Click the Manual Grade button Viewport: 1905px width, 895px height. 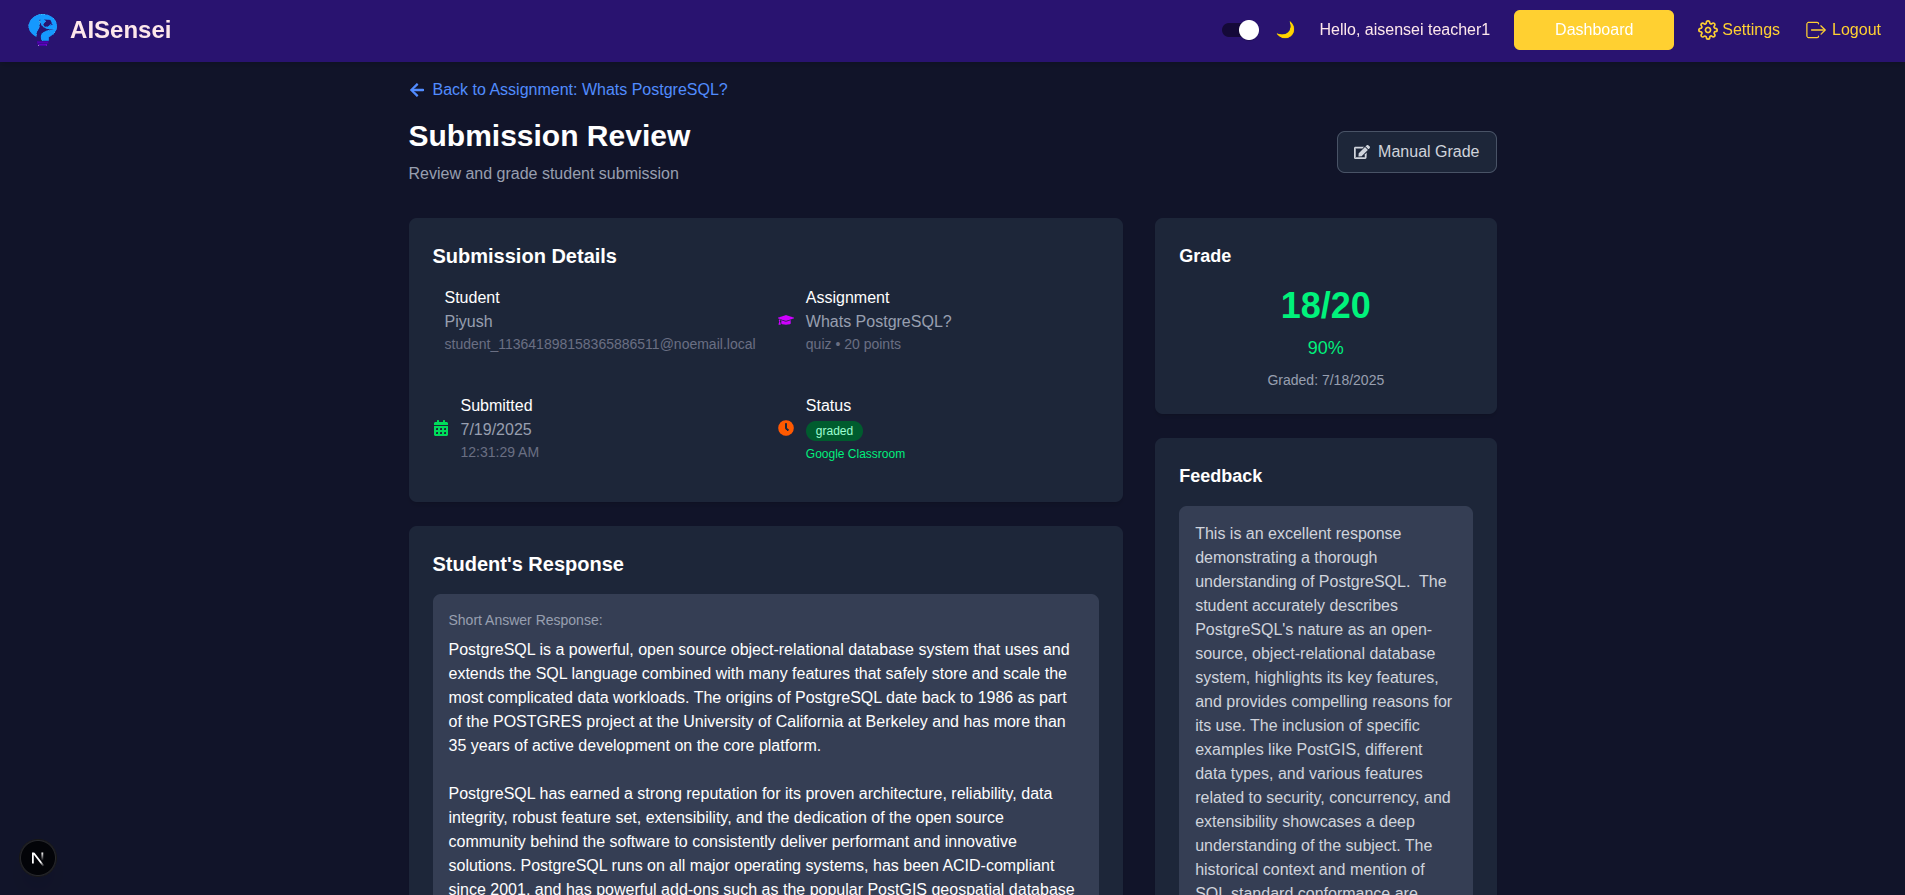(1416, 152)
